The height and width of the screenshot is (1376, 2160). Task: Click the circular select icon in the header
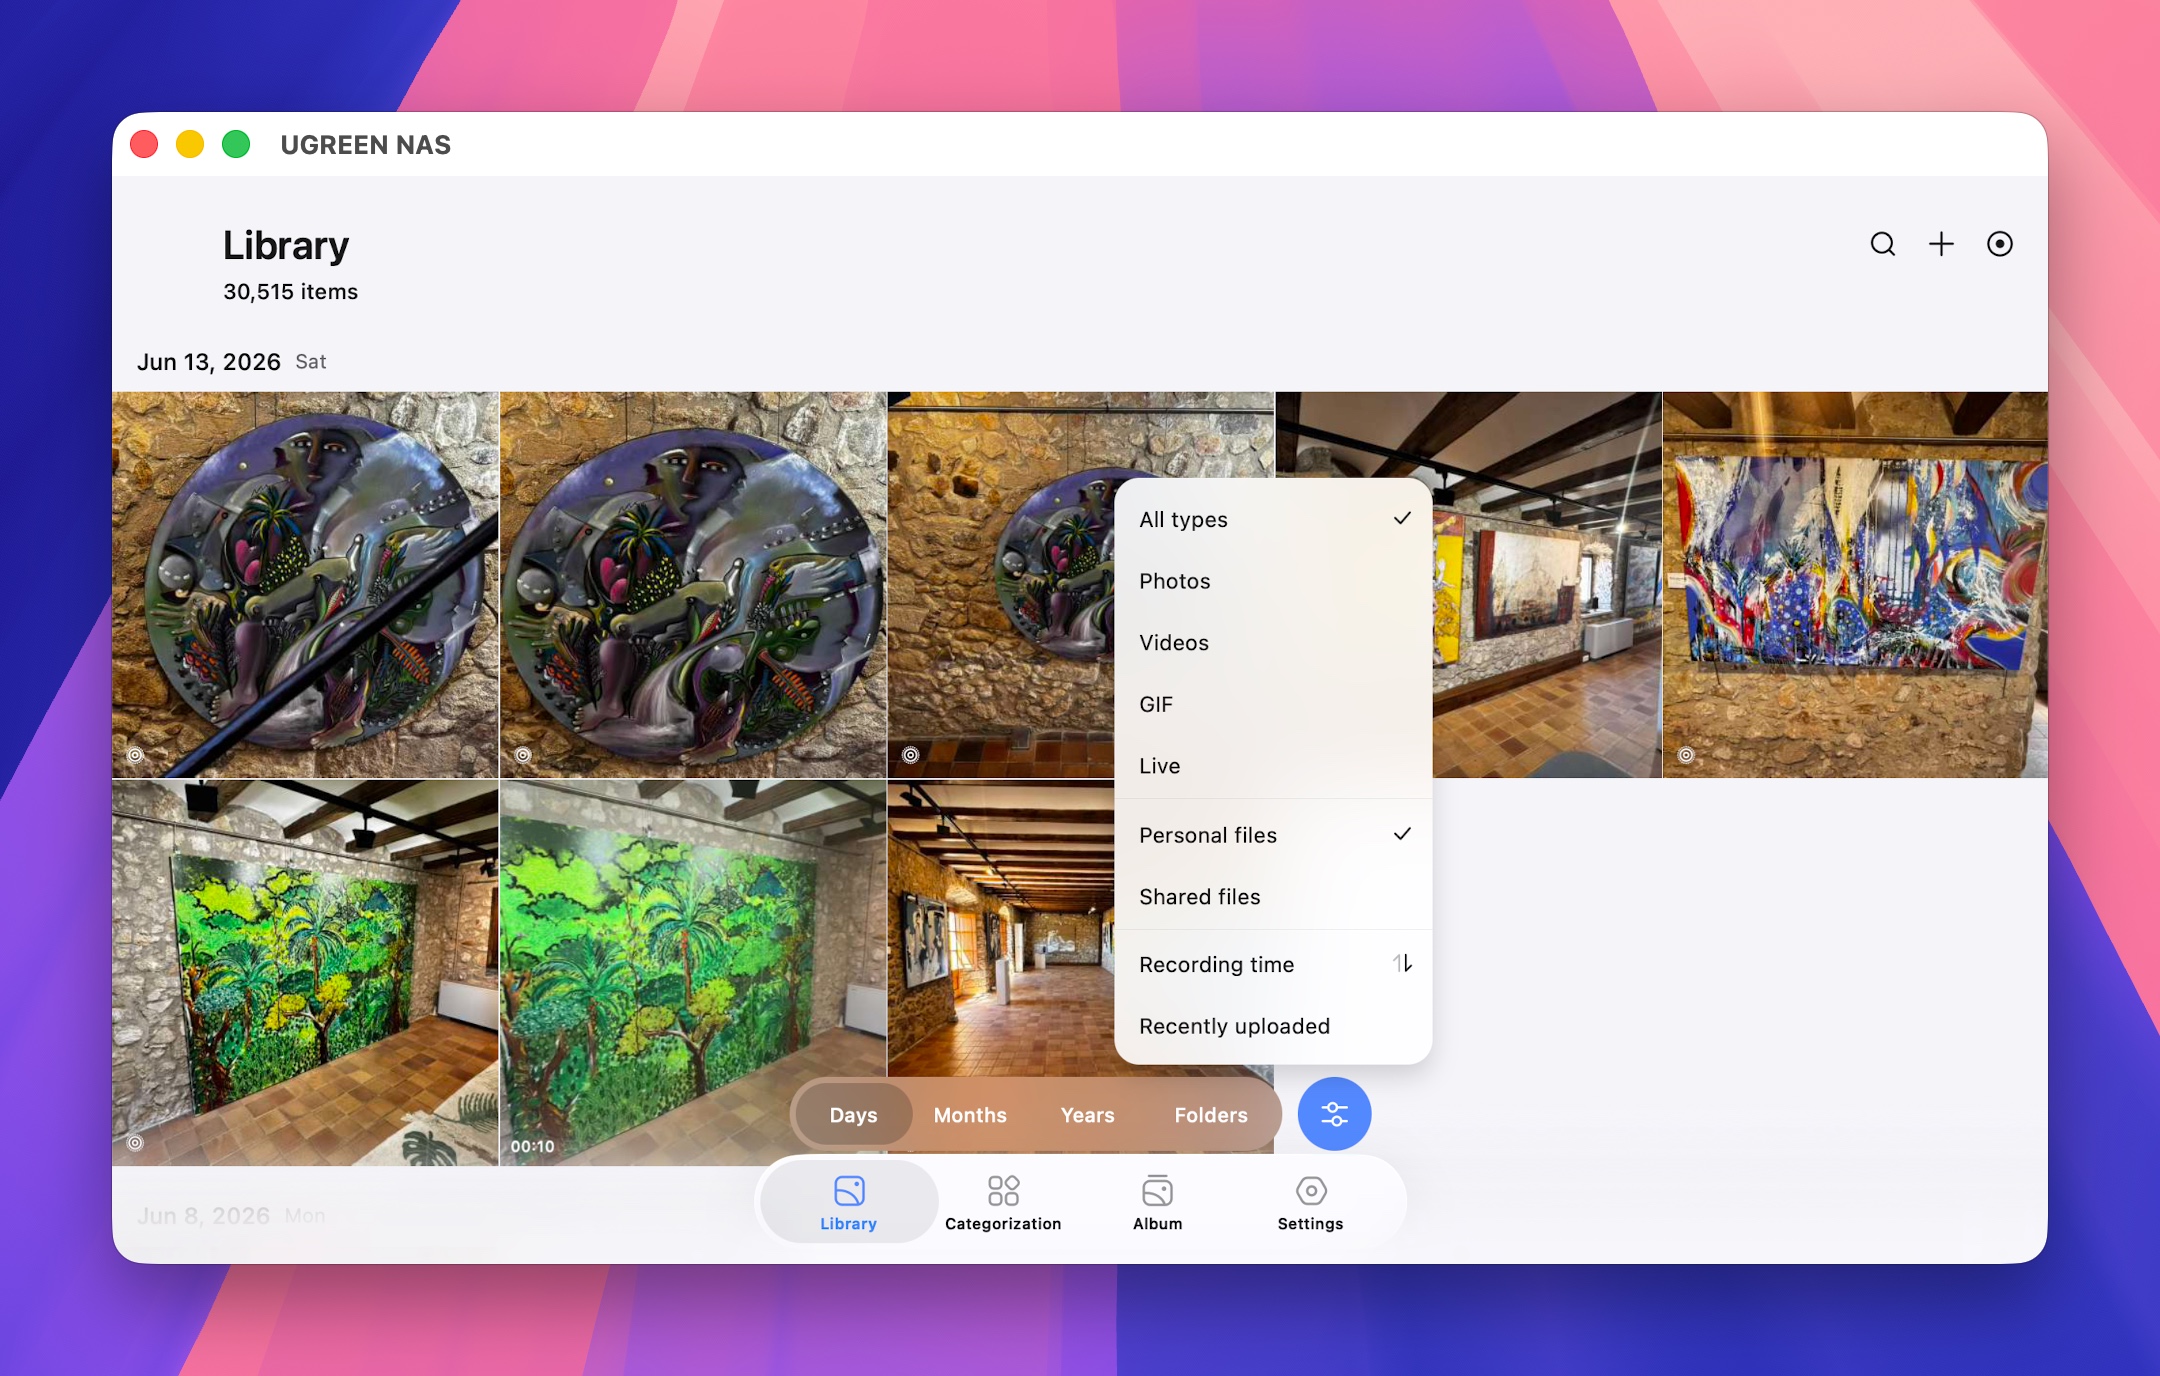pyautogui.click(x=1999, y=244)
